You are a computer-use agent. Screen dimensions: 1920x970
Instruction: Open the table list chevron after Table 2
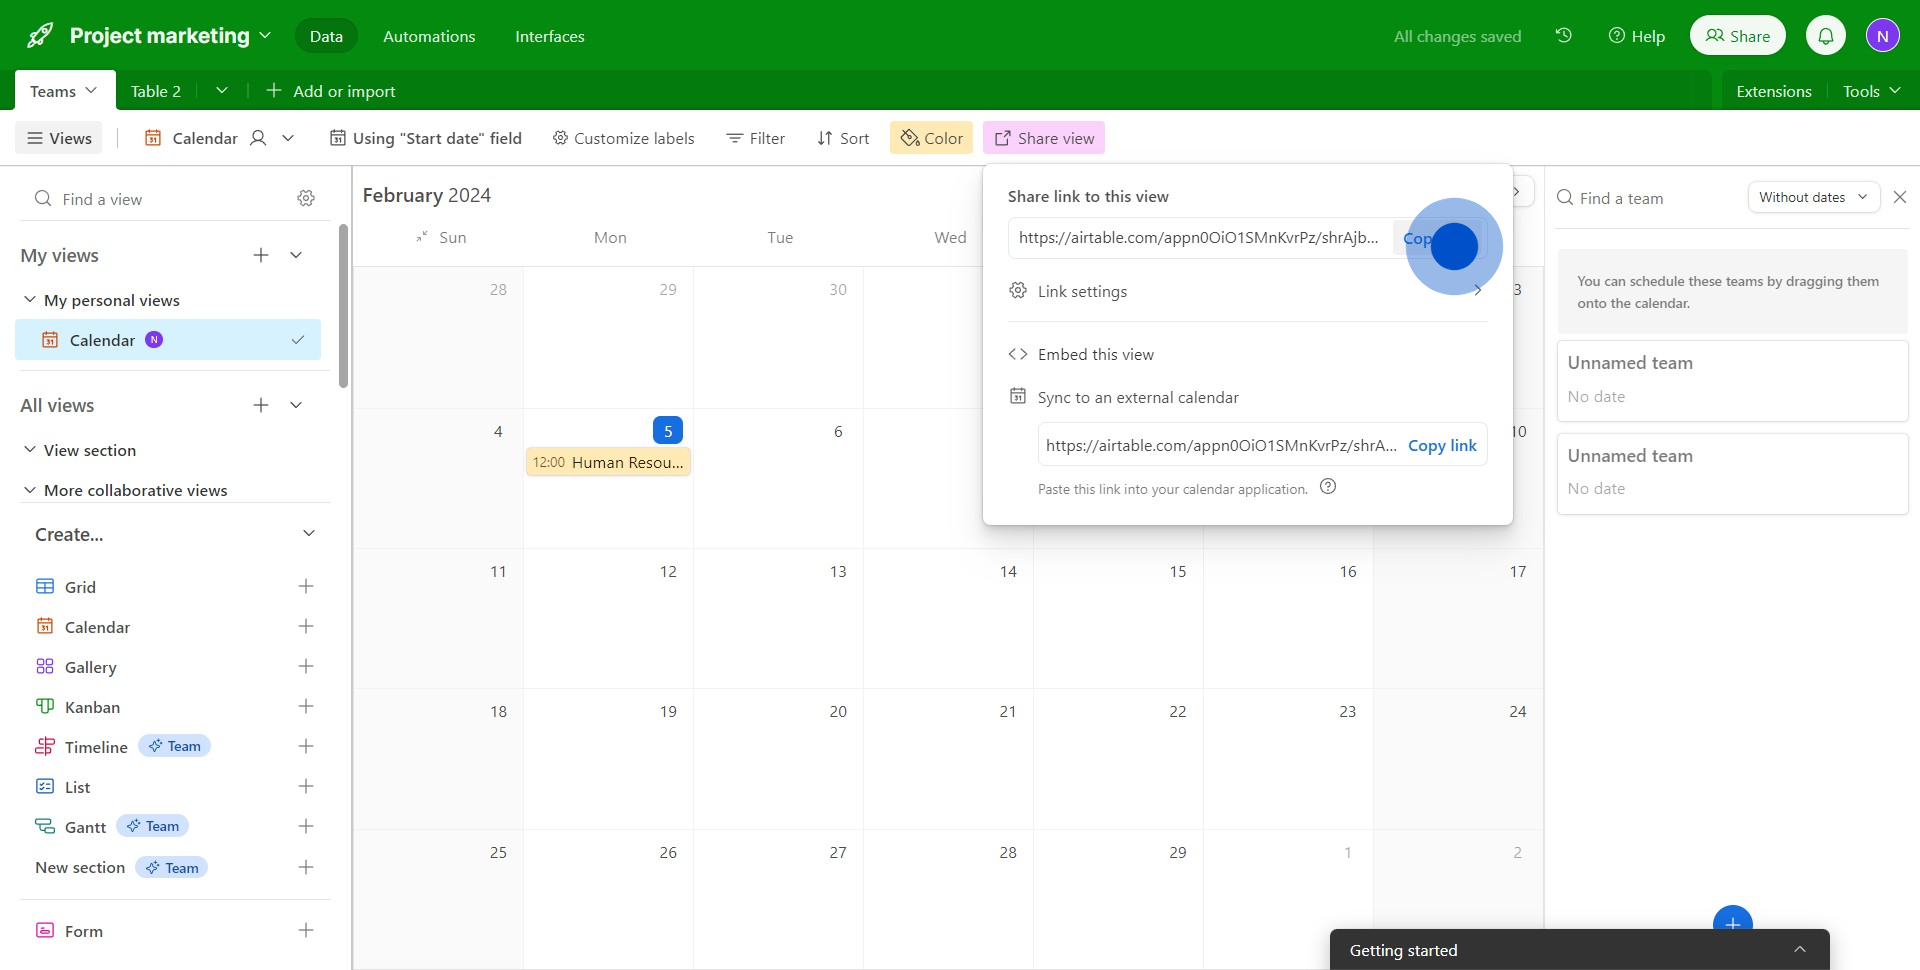[222, 90]
